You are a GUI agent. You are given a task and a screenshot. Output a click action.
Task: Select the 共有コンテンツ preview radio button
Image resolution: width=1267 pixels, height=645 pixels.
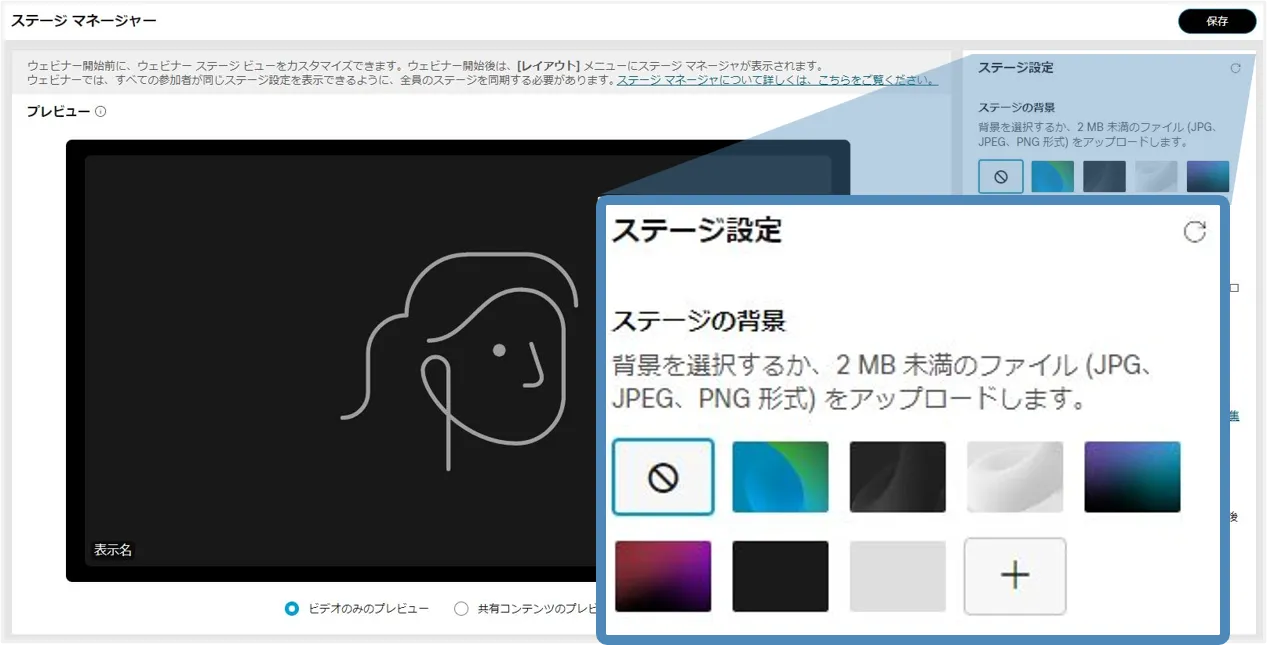point(461,608)
